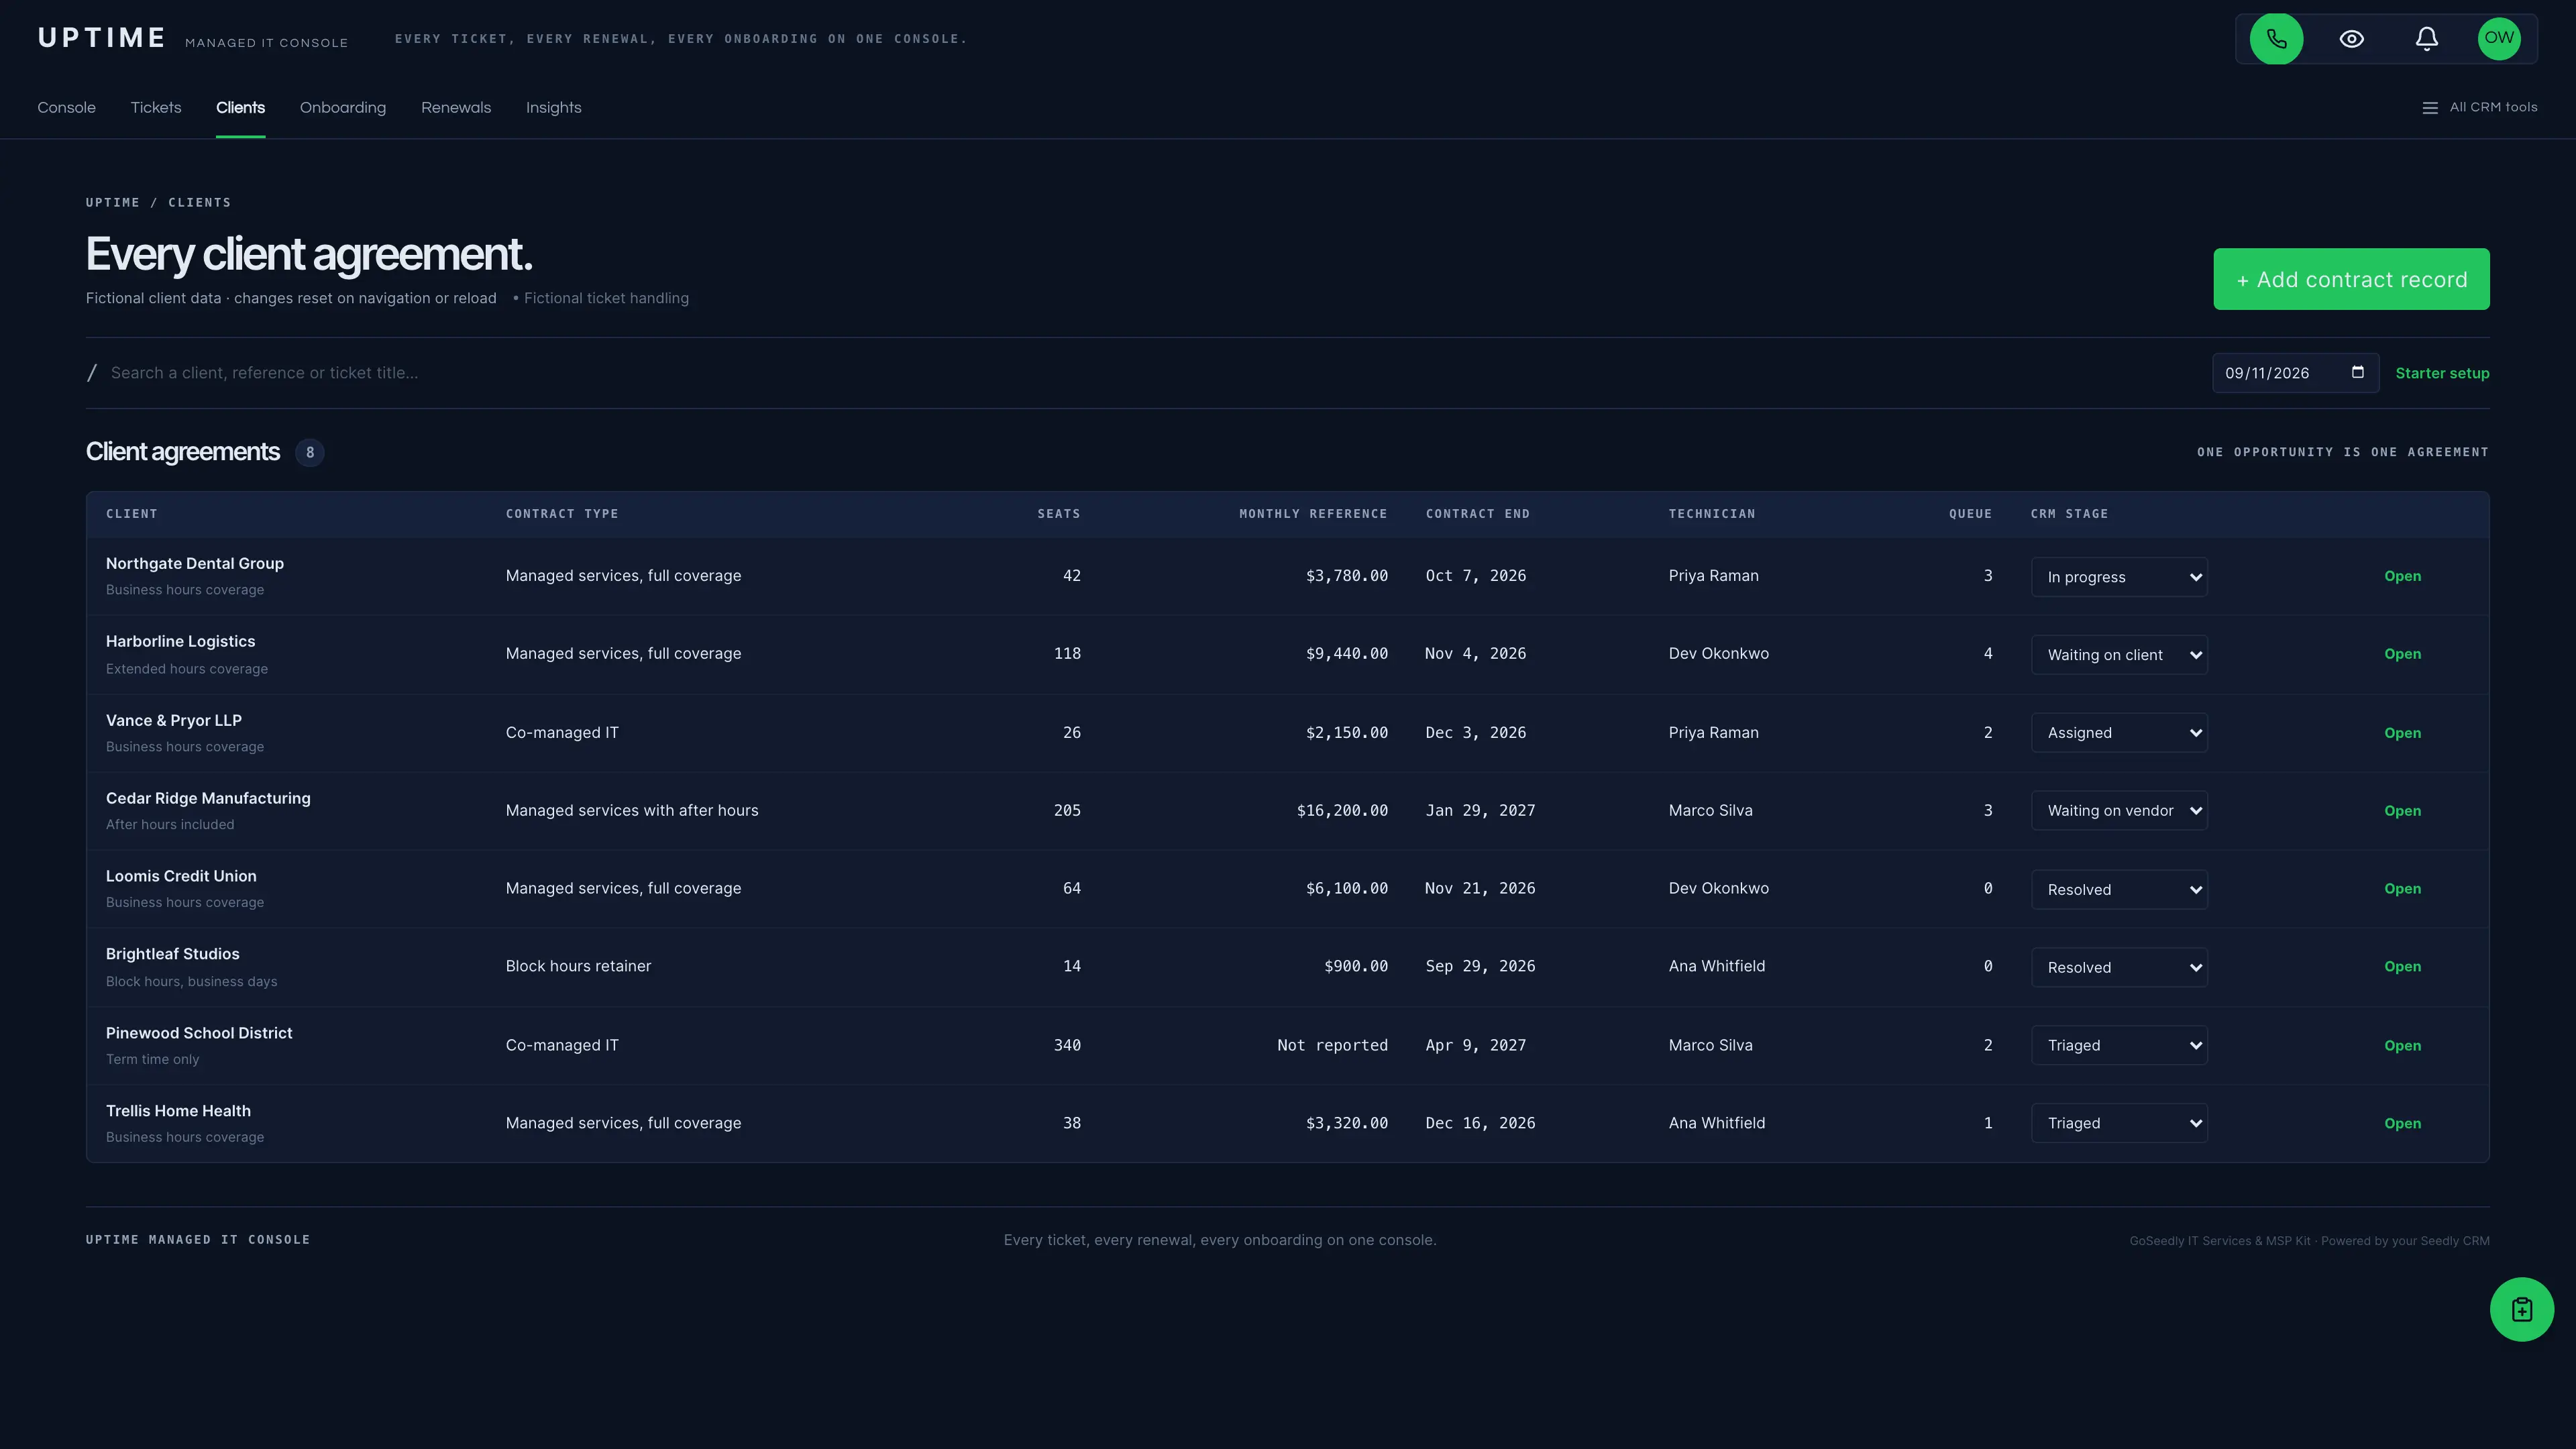Toggle the eye visibility icon in header
Image resolution: width=2576 pixels, height=1449 pixels.
point(2352,39)
